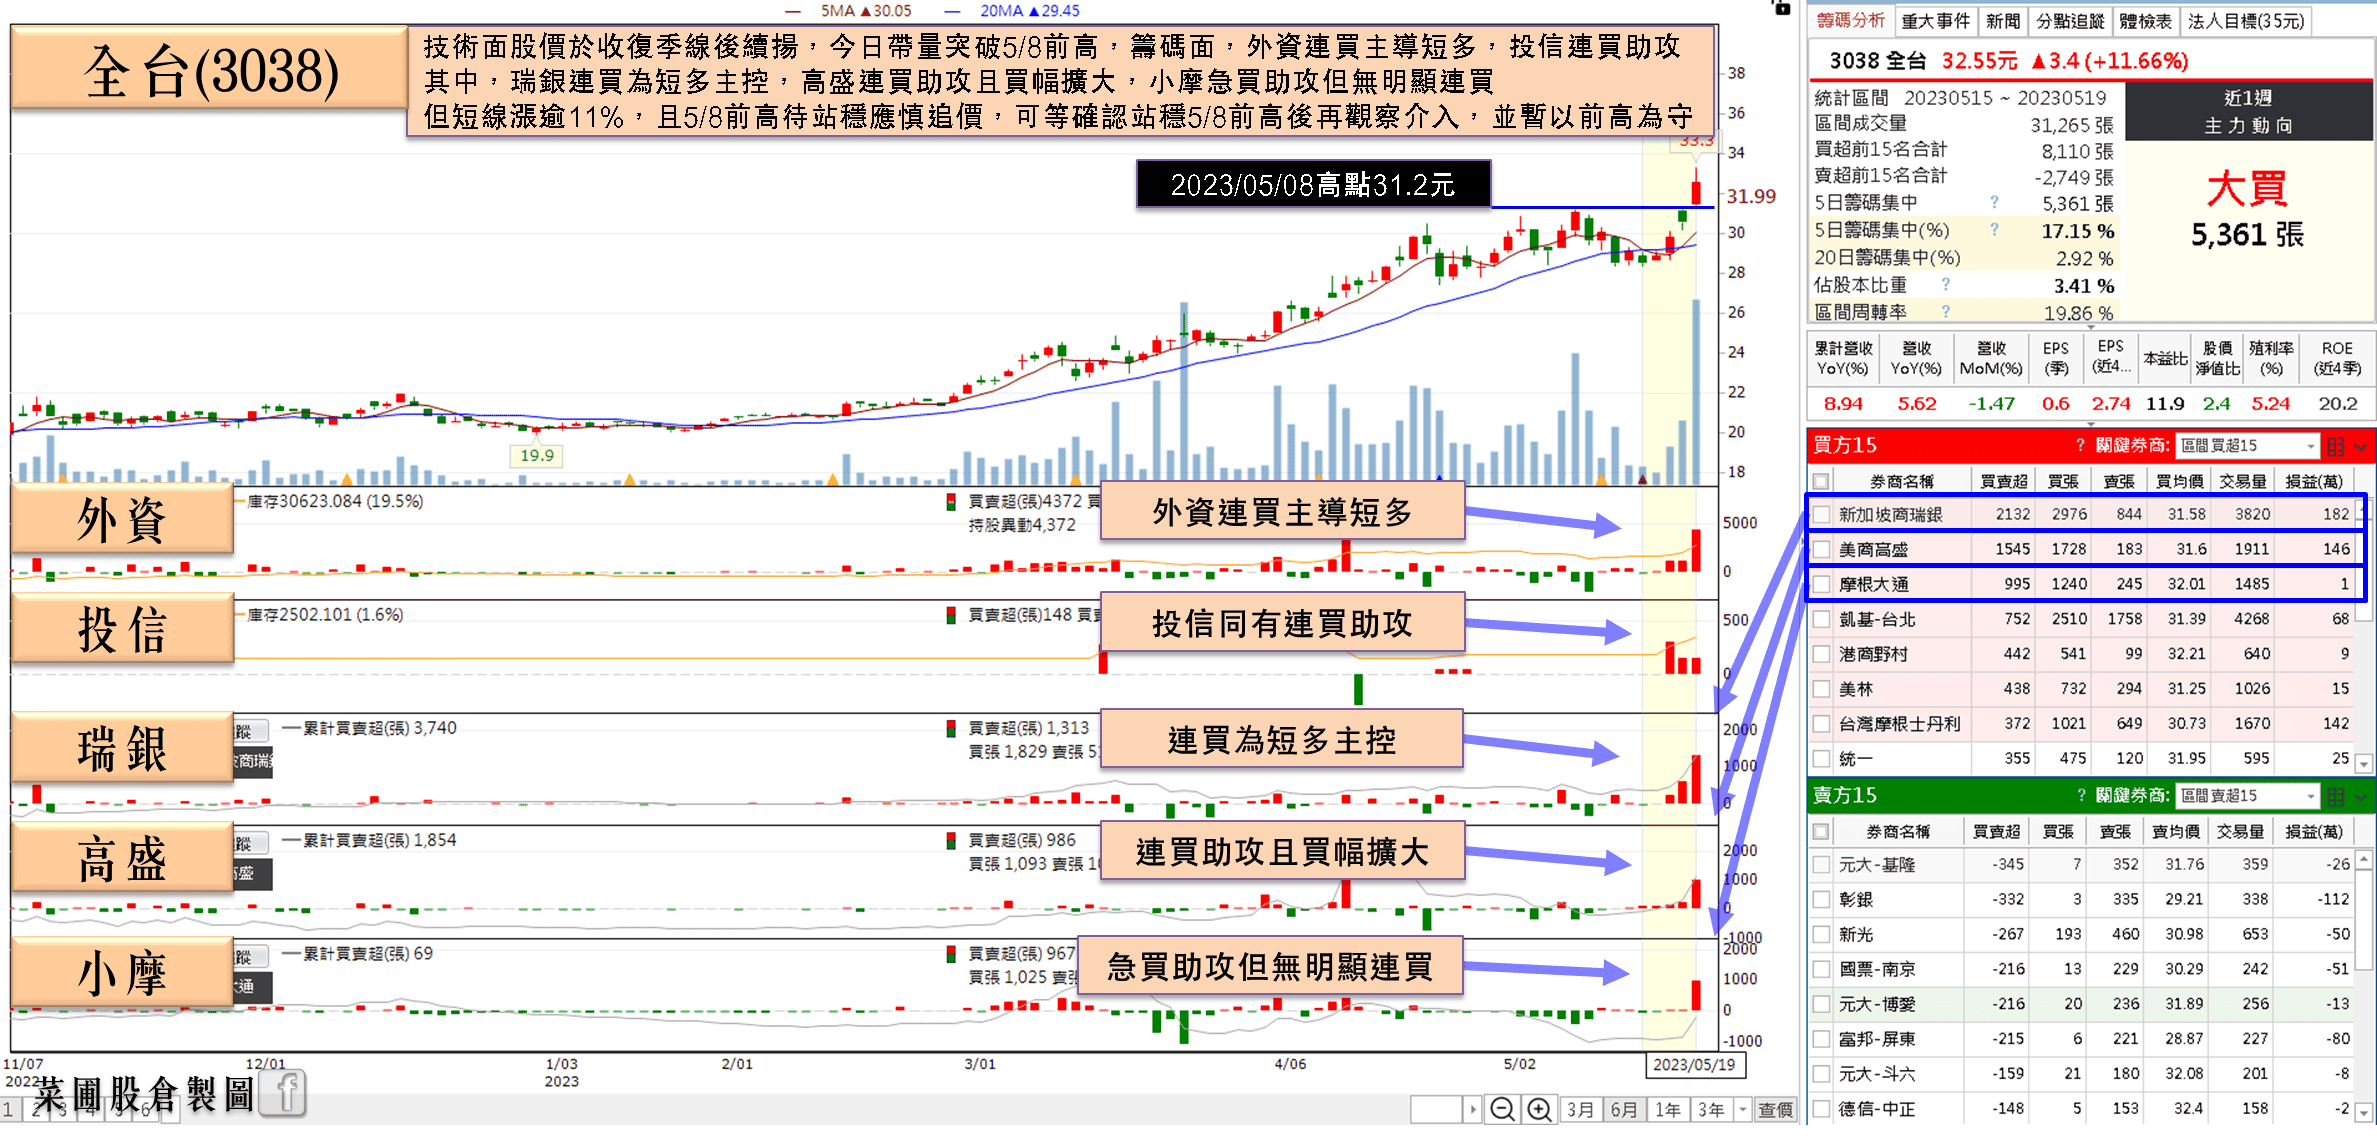Select the 富邦-屏東 seller row
The image size is (2377, 1147).
[2082, 1039]
